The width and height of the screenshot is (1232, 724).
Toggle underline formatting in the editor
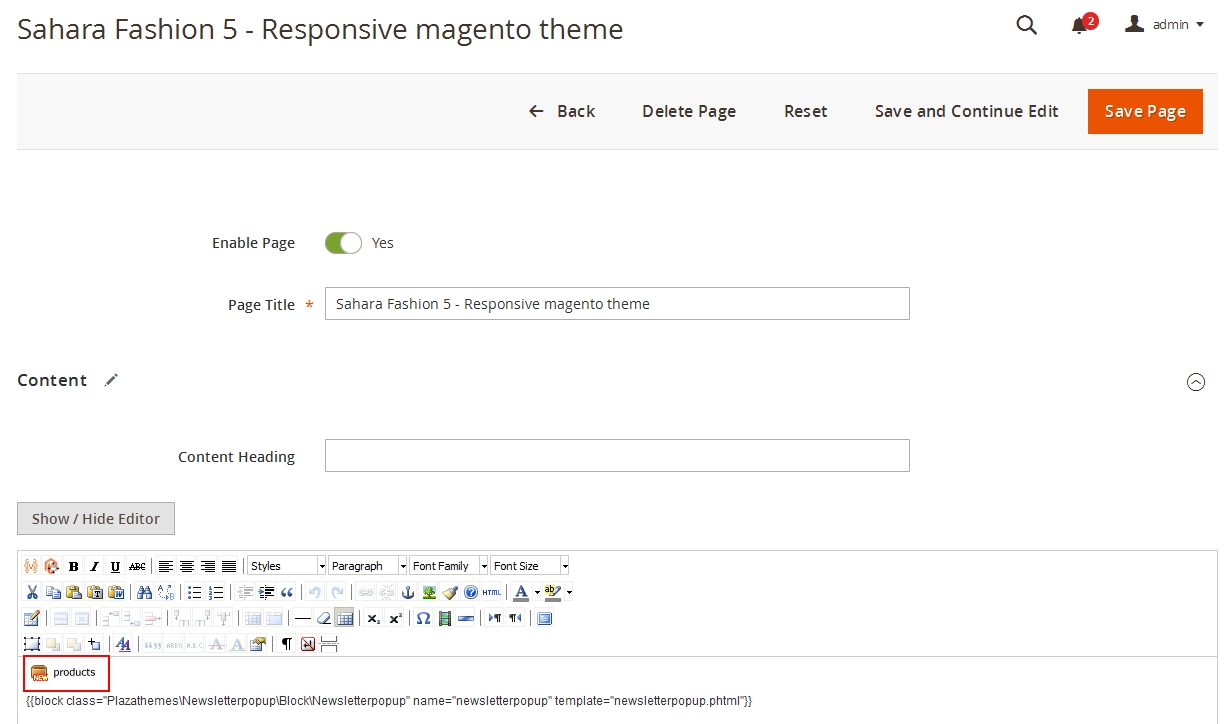pos(116,566)
